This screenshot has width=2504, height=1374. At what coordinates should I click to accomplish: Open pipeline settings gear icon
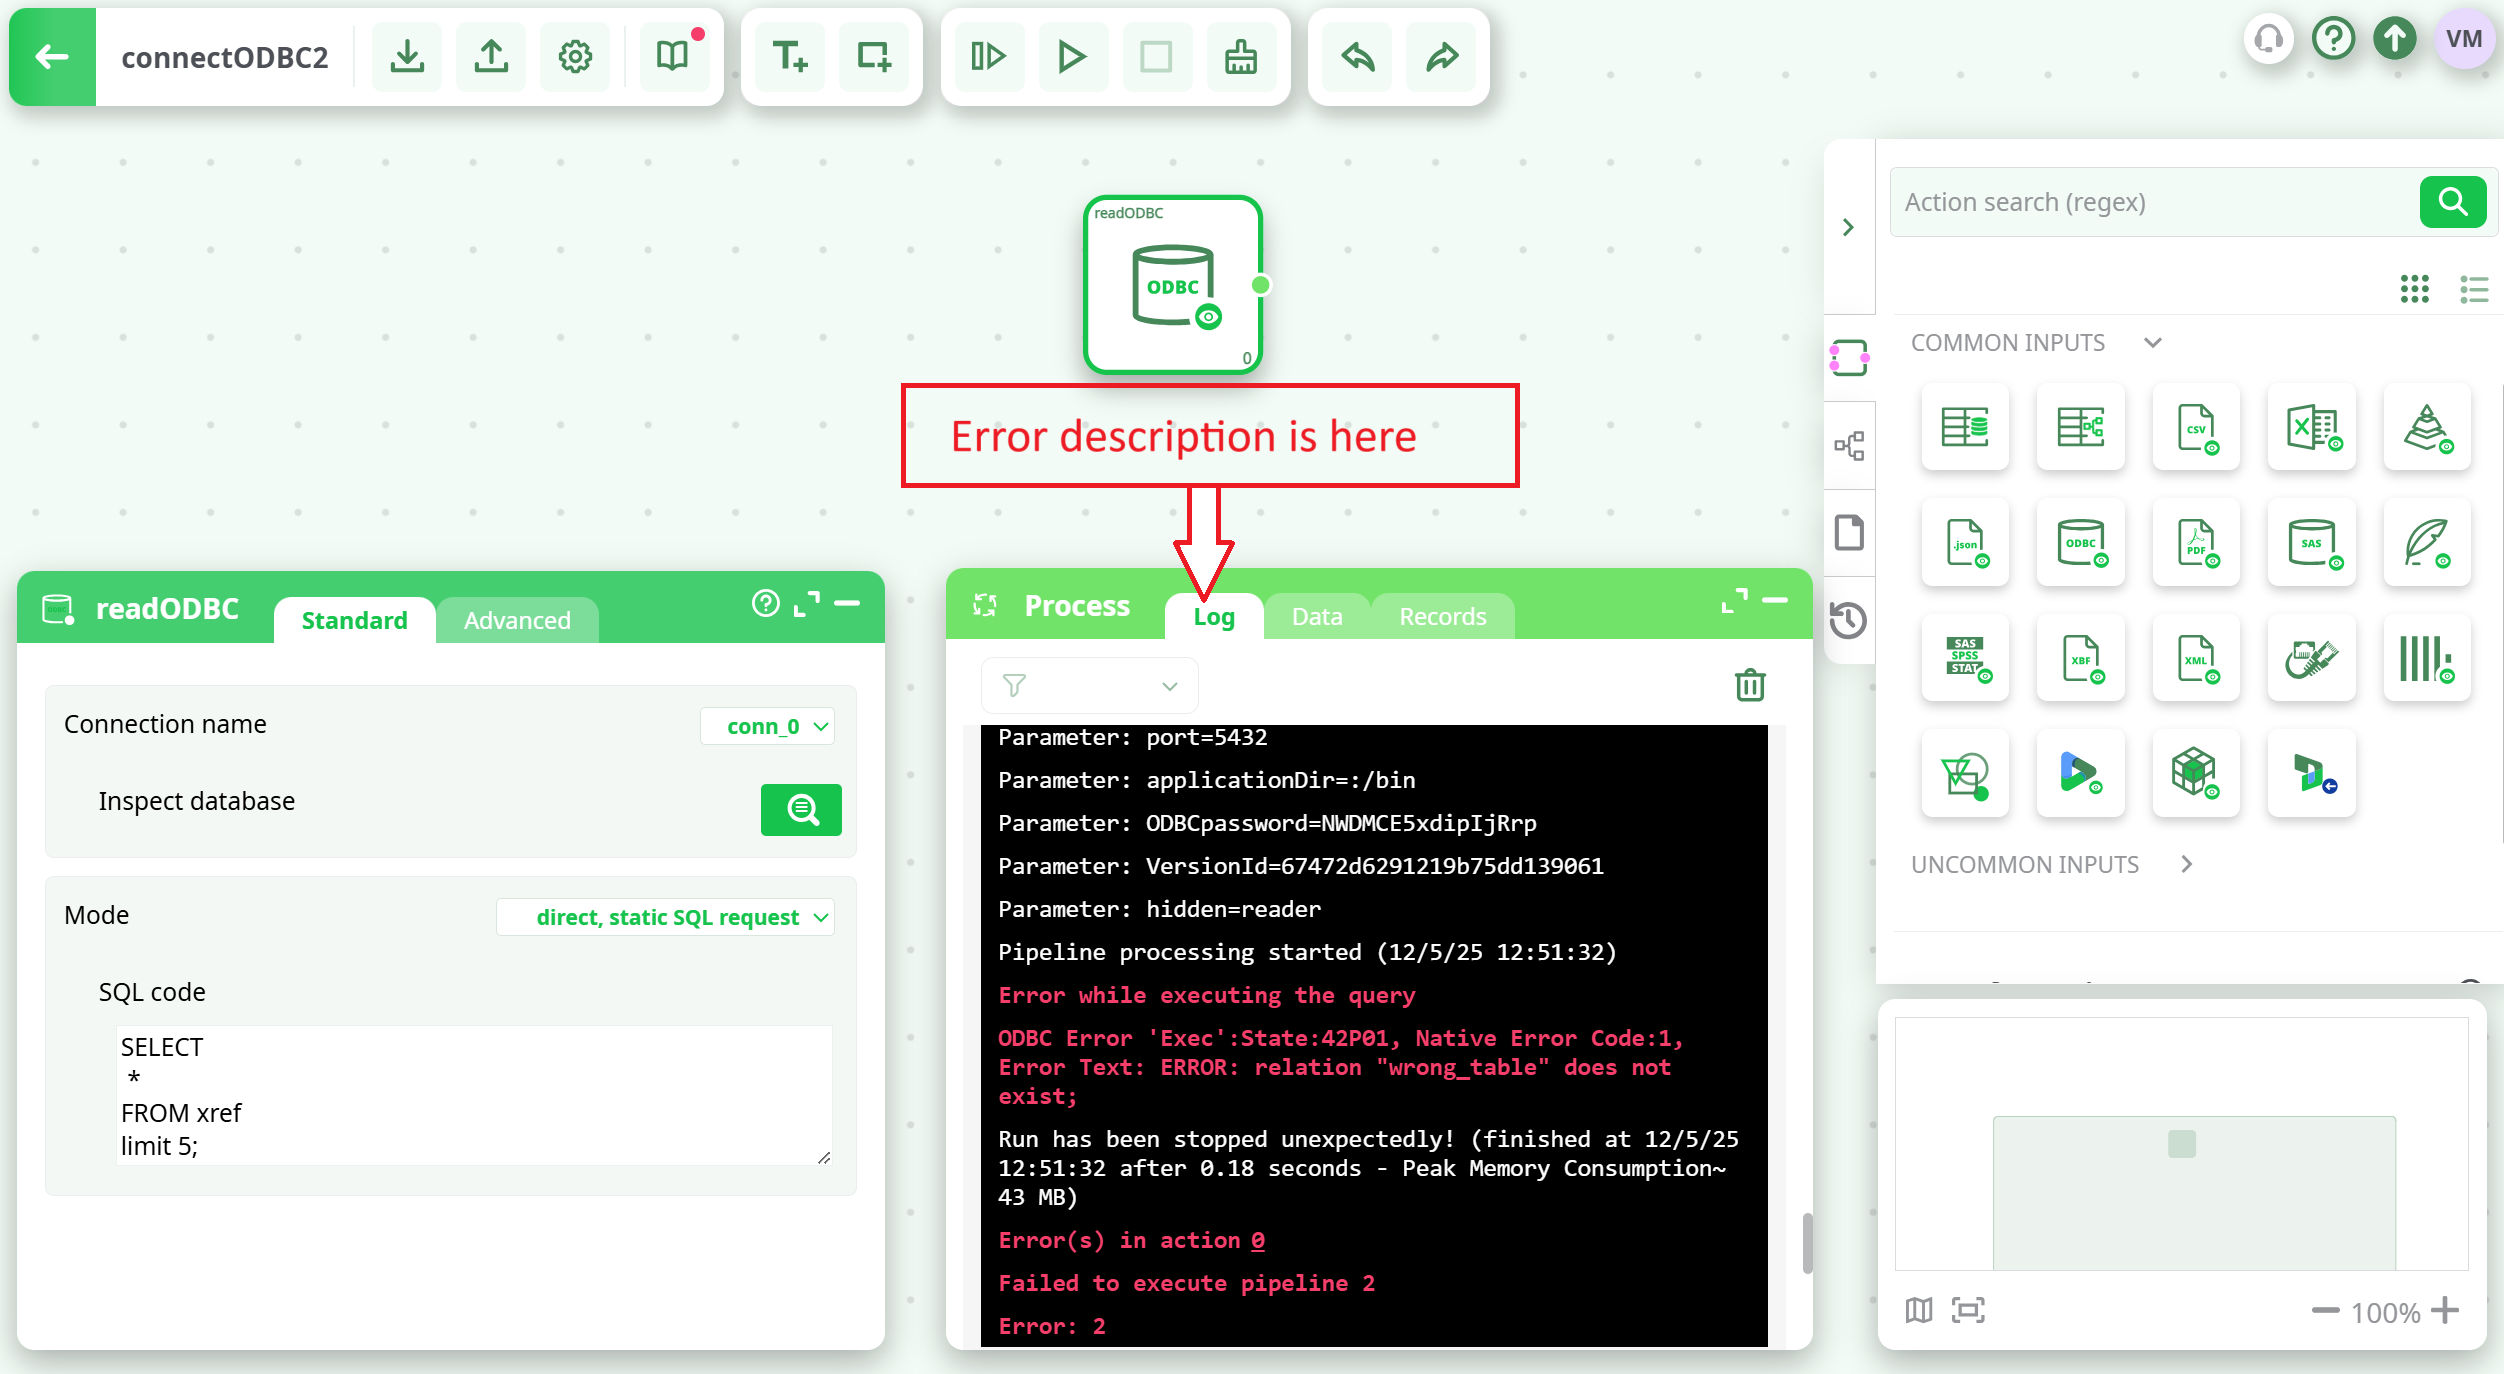point(575,57)
